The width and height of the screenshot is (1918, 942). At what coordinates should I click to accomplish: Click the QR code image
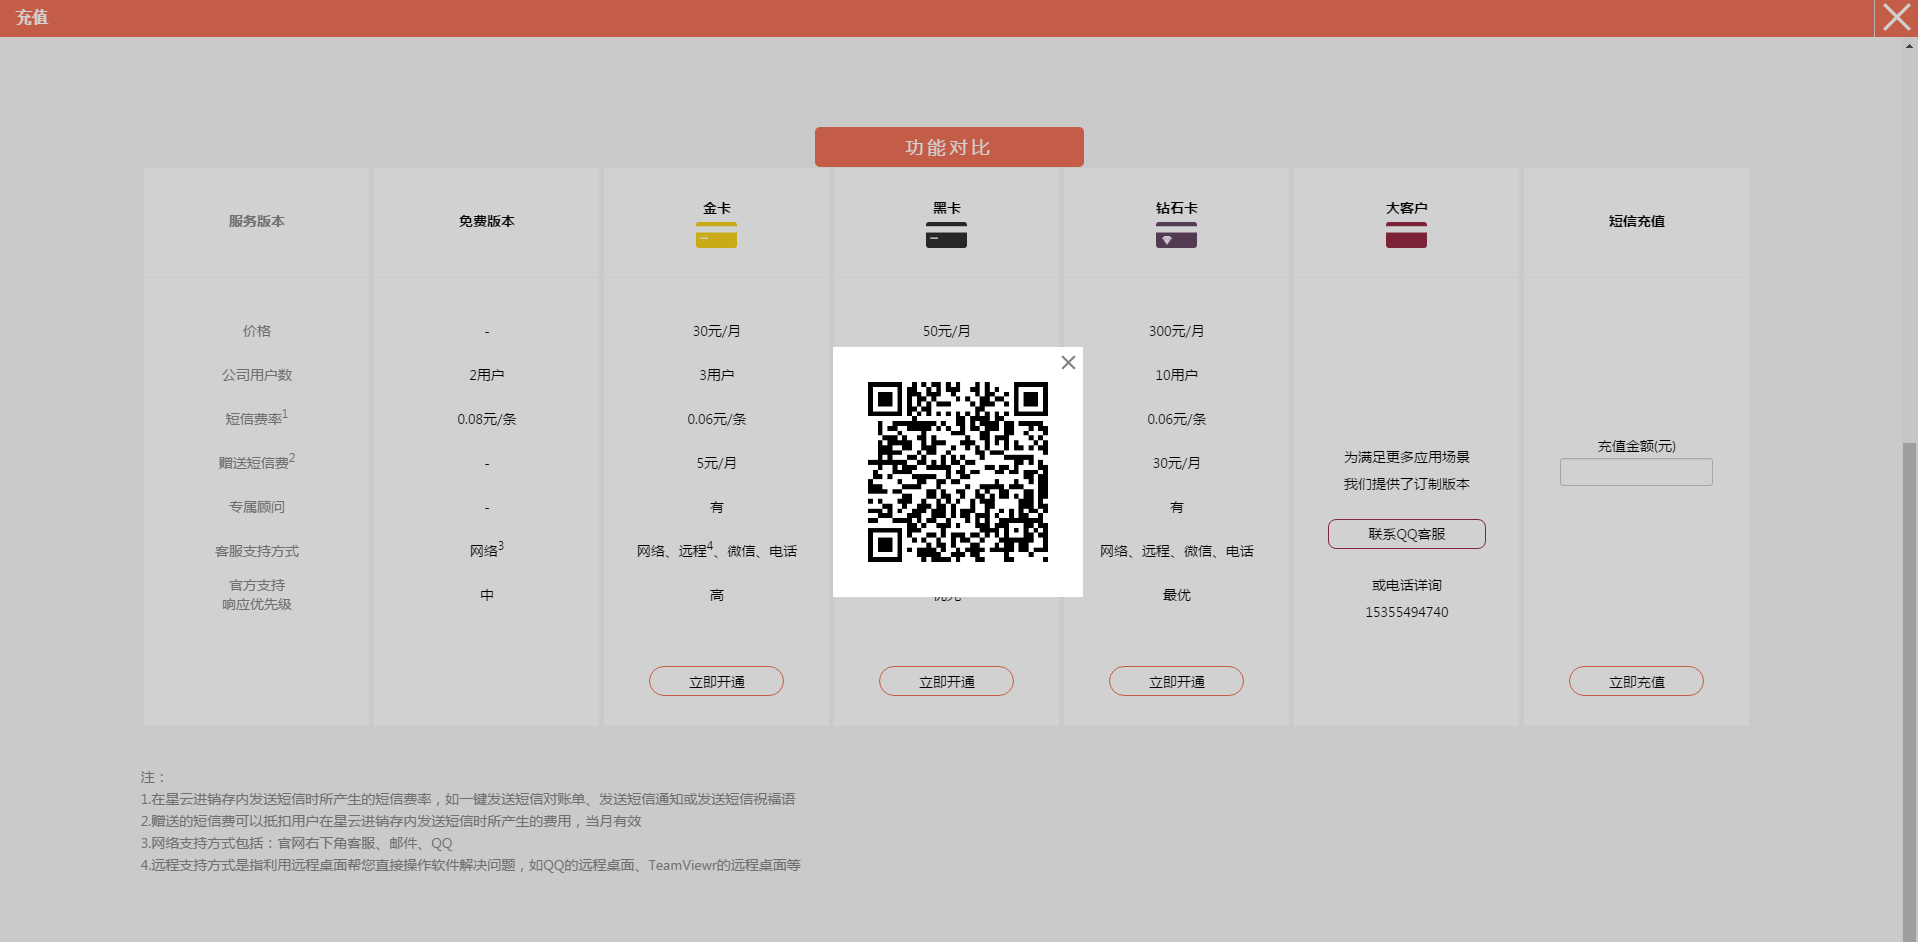(957, 472)
